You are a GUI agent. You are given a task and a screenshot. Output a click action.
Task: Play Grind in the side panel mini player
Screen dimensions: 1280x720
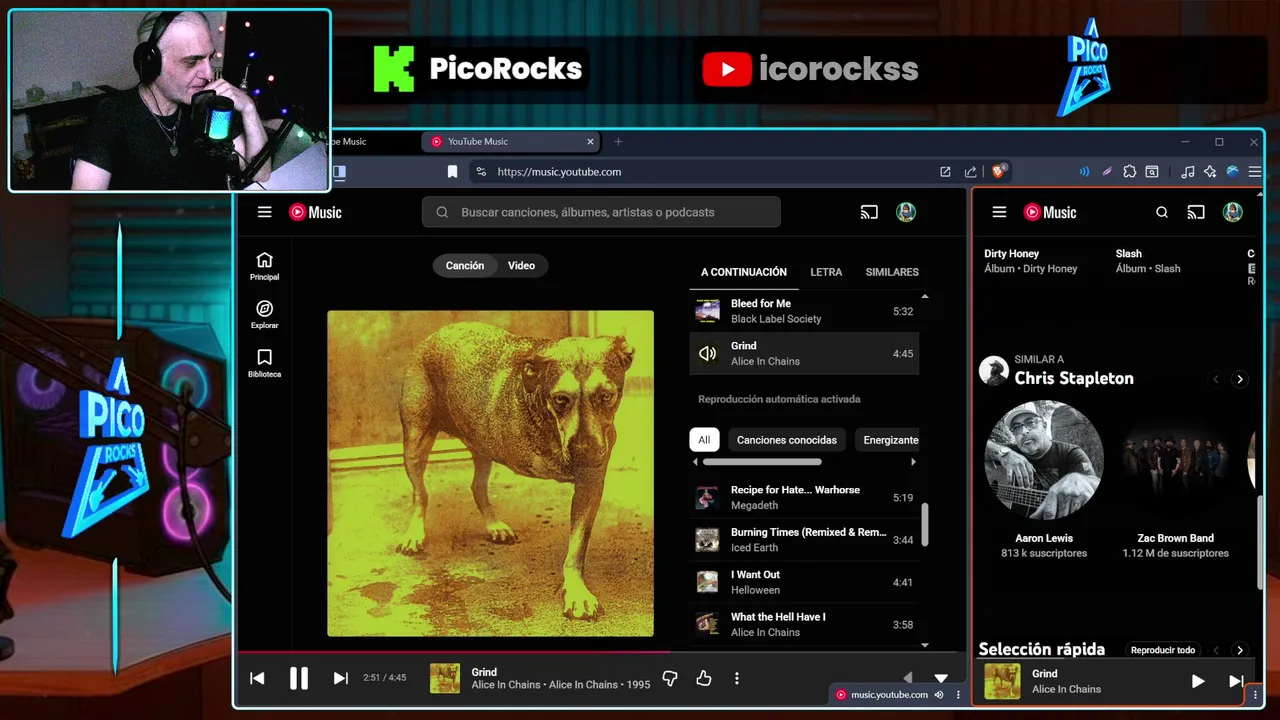click(1198, 681)
